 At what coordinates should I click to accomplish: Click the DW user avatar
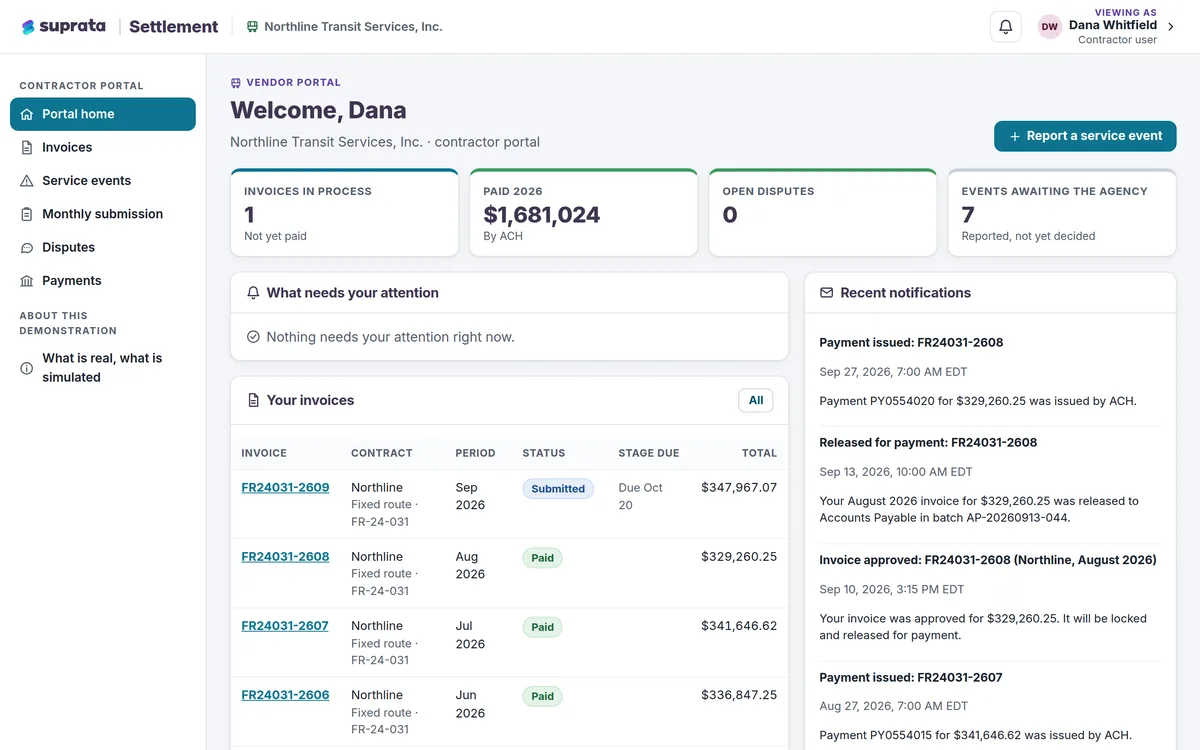click(1050, 27)
